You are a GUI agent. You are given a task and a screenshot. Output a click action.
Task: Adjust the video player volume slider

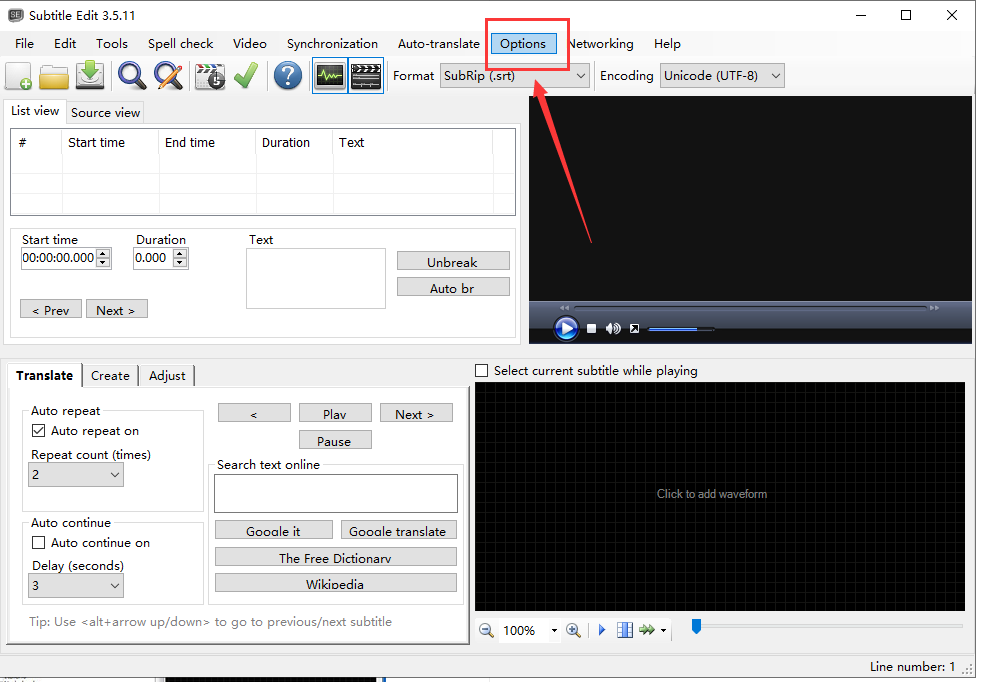click(x=681, y=329)
